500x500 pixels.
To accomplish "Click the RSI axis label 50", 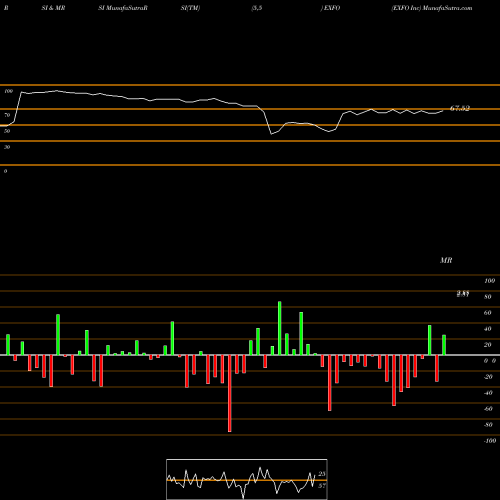I will point(7,131).
